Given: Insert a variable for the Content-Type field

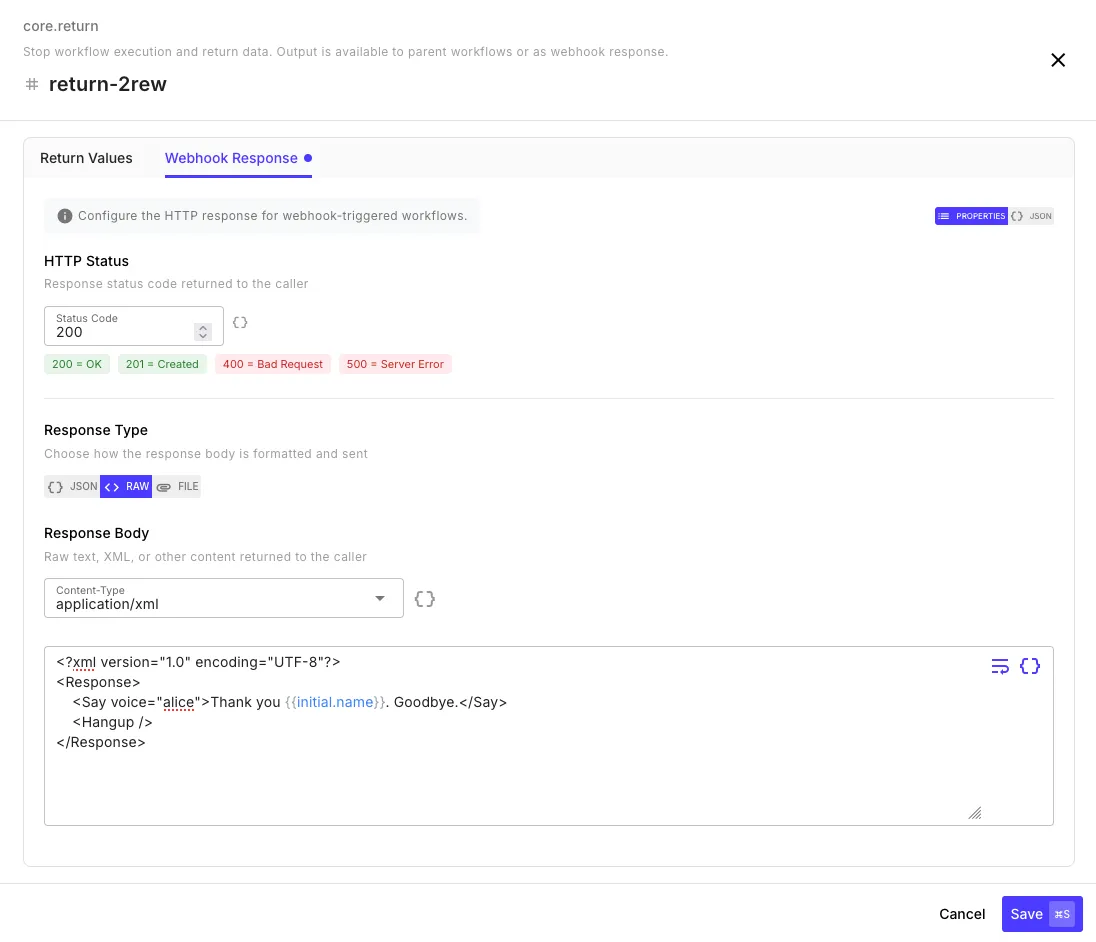Looking at the screenshot, I should (x=424, y=598).
